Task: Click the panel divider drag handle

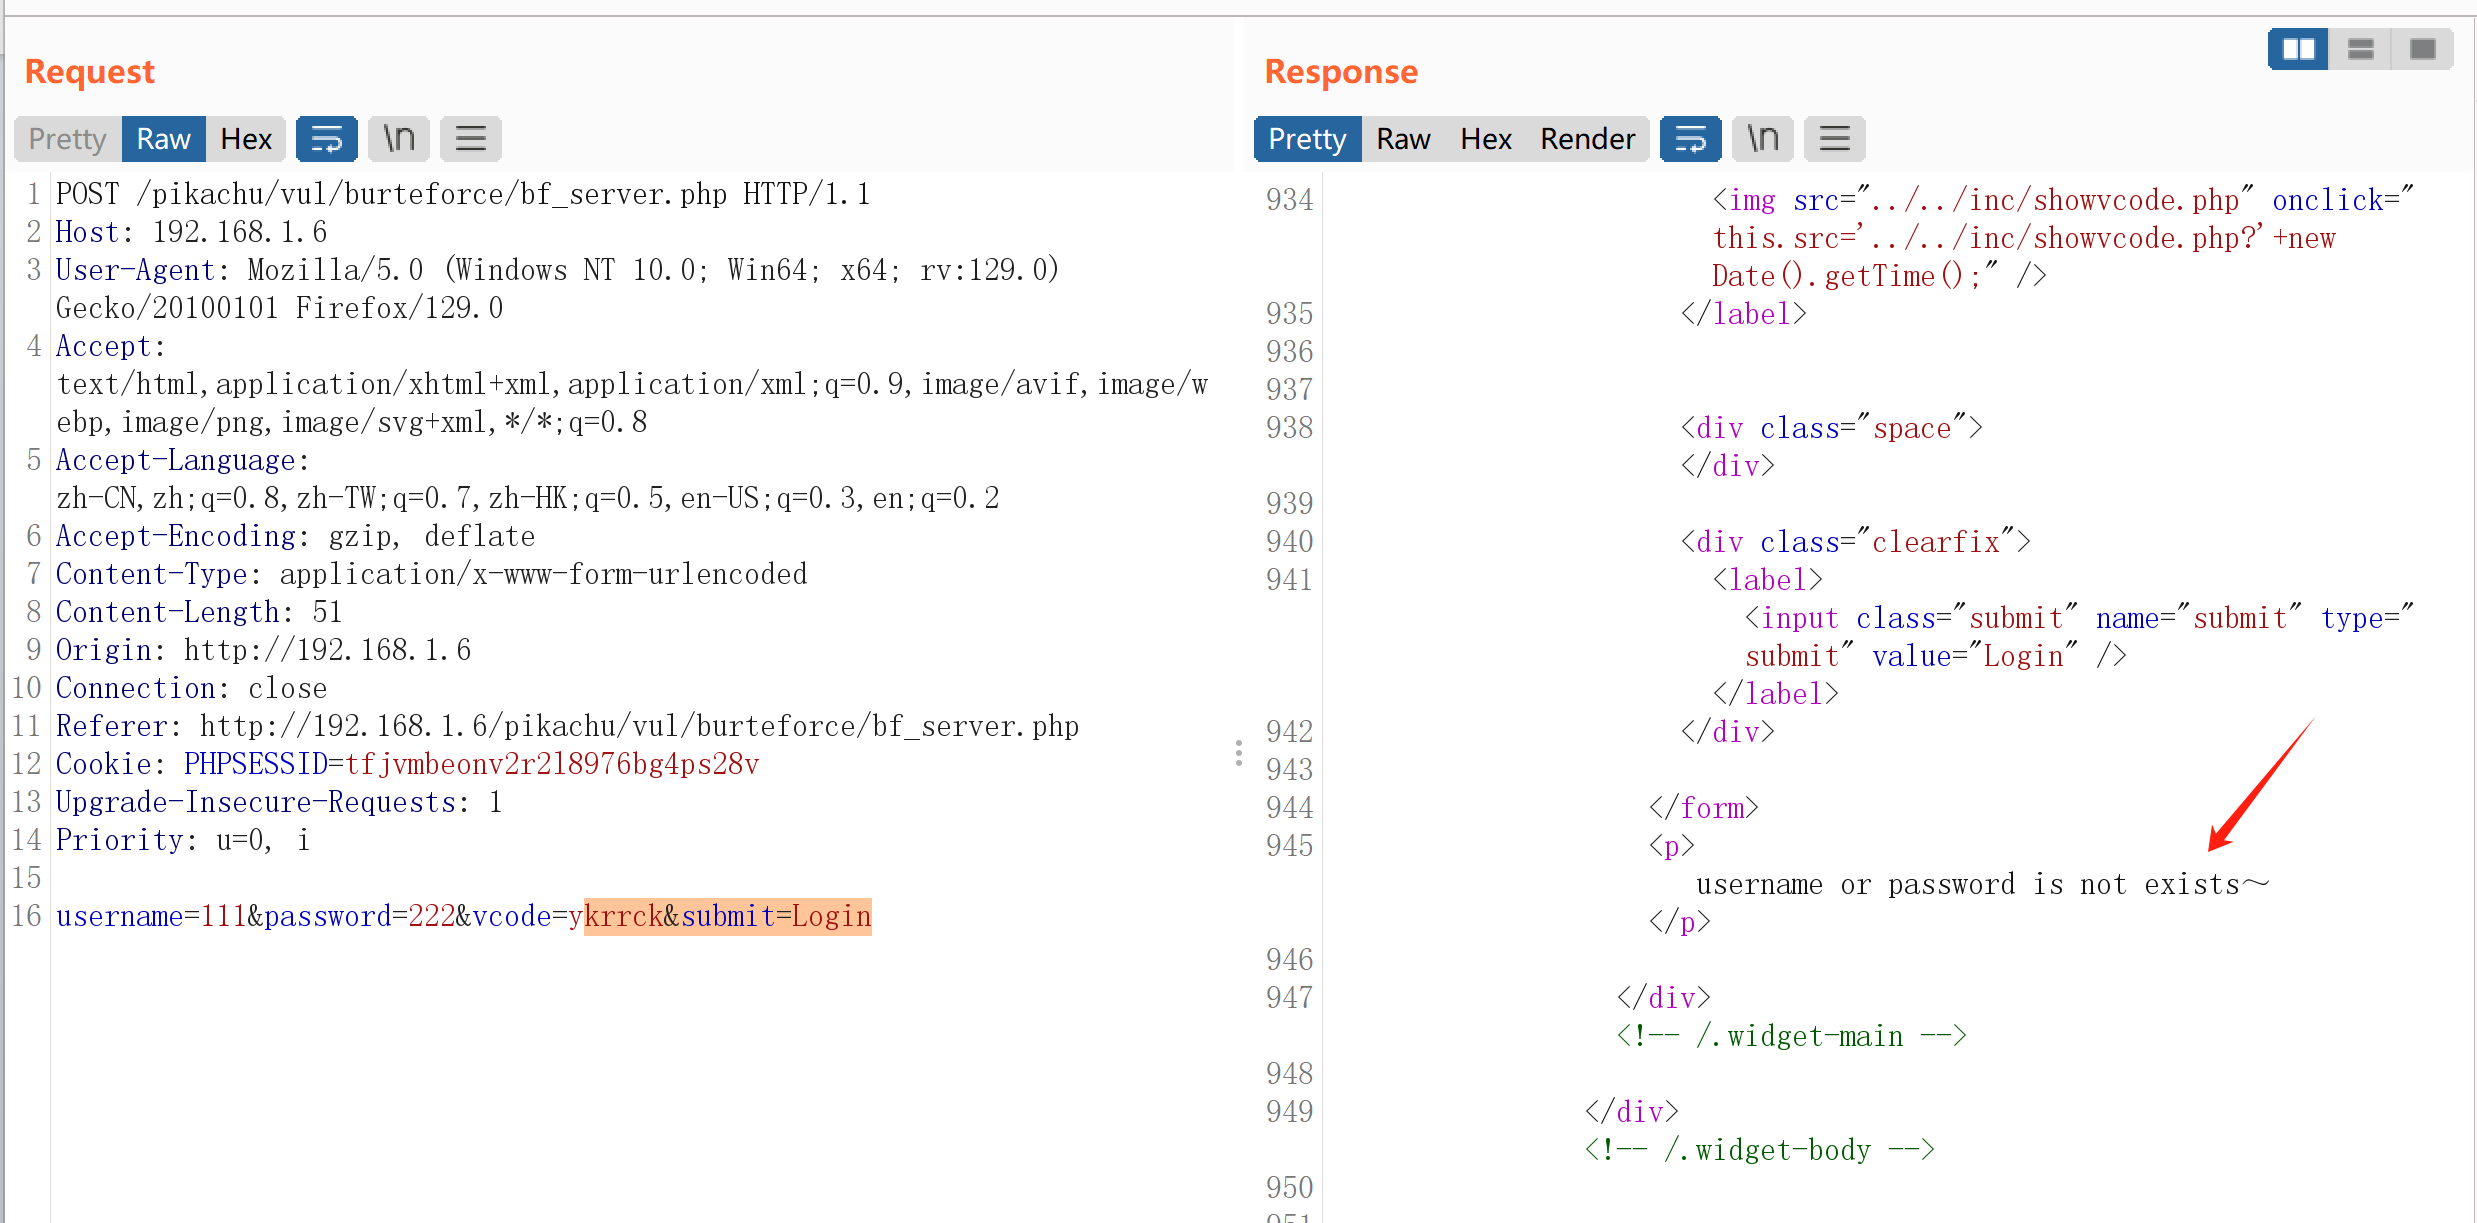Action: 1238,753
